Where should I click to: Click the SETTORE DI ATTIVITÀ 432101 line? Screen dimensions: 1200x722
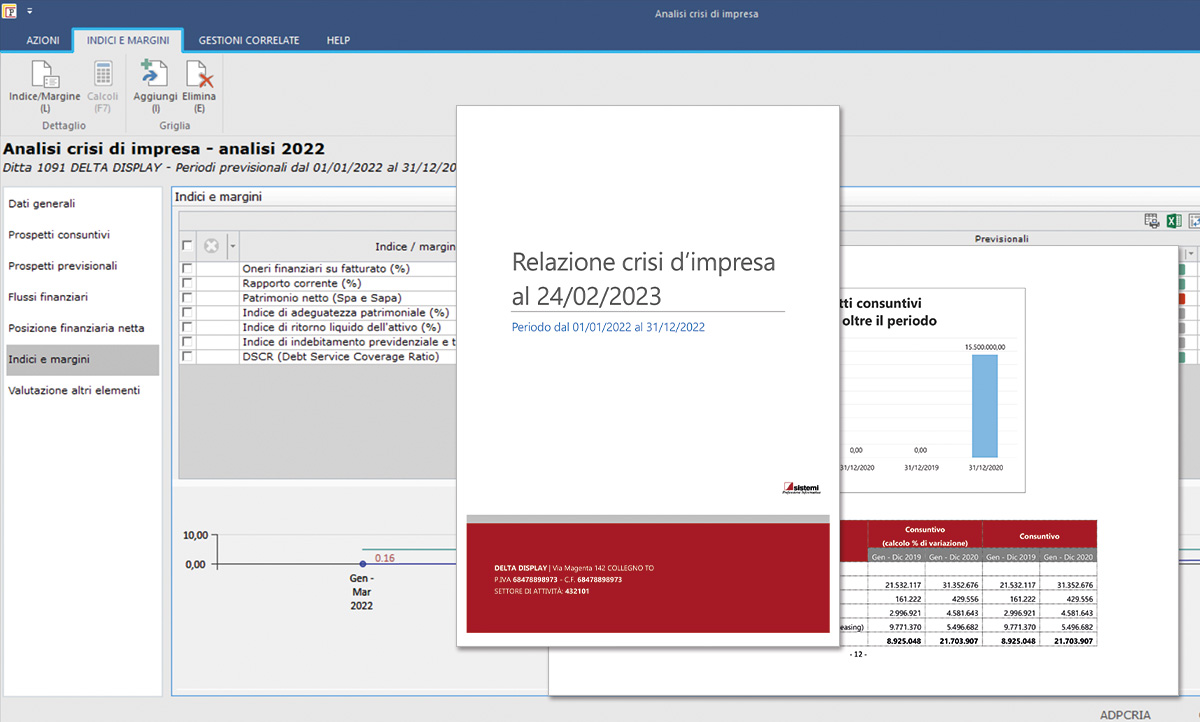[x=542, y=591]
